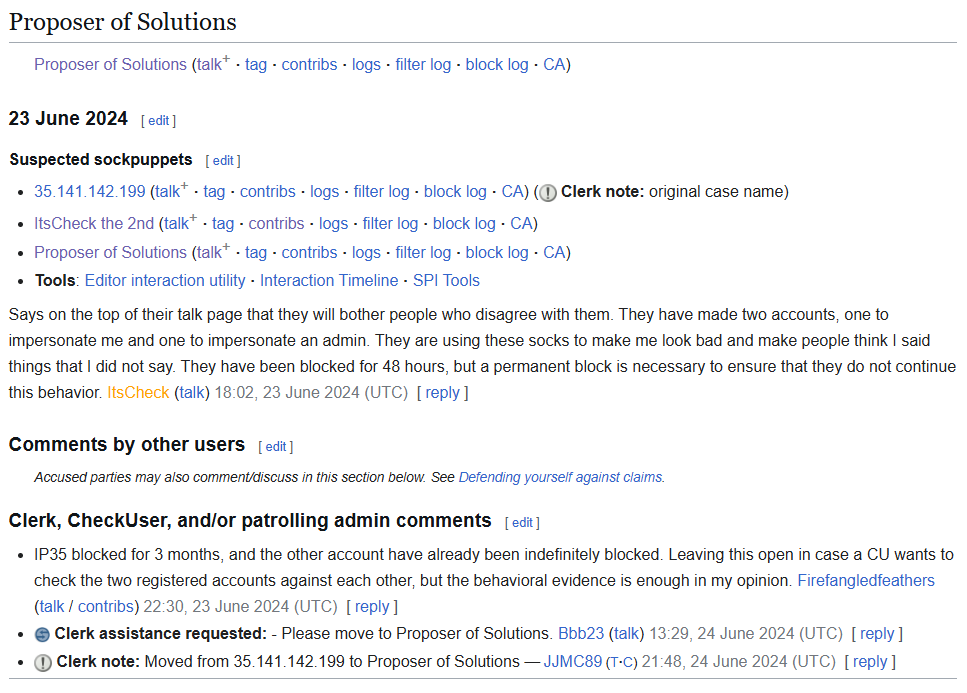Open the 35.141.142.199 user page link
967x693 pixels.
(x=90, y=191)
